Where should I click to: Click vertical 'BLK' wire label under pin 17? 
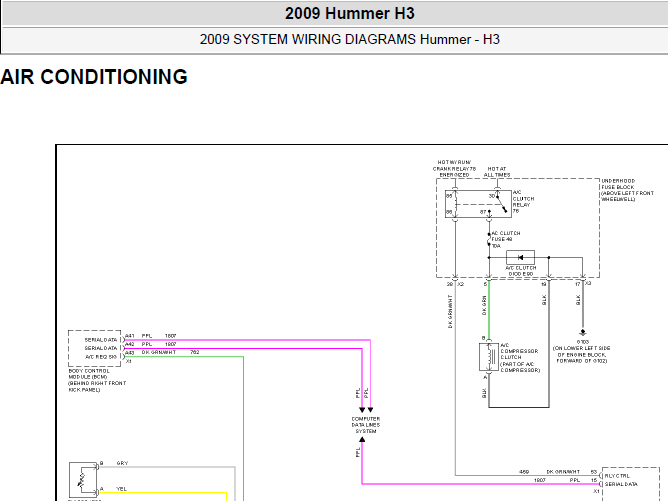[578, 300]
